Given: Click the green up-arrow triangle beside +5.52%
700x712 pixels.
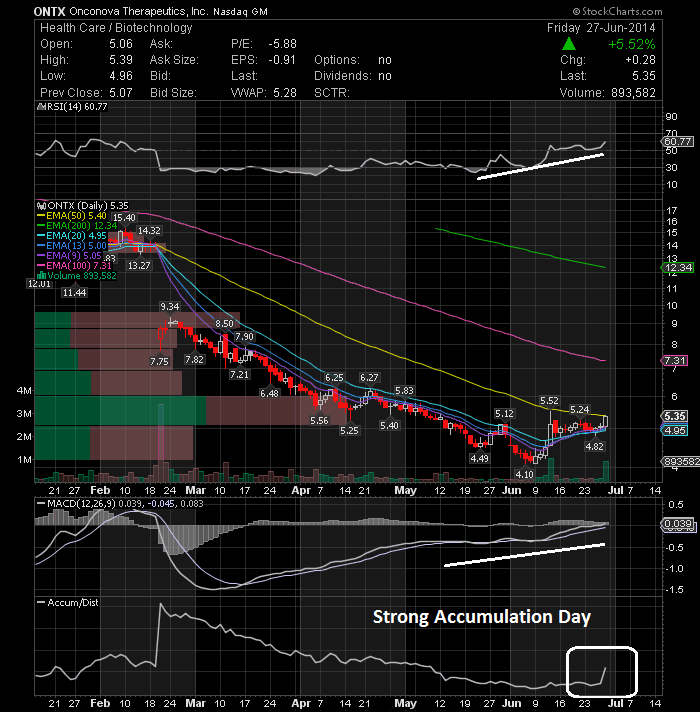Looking at the screenshot, I should click(x=568, y=44).
